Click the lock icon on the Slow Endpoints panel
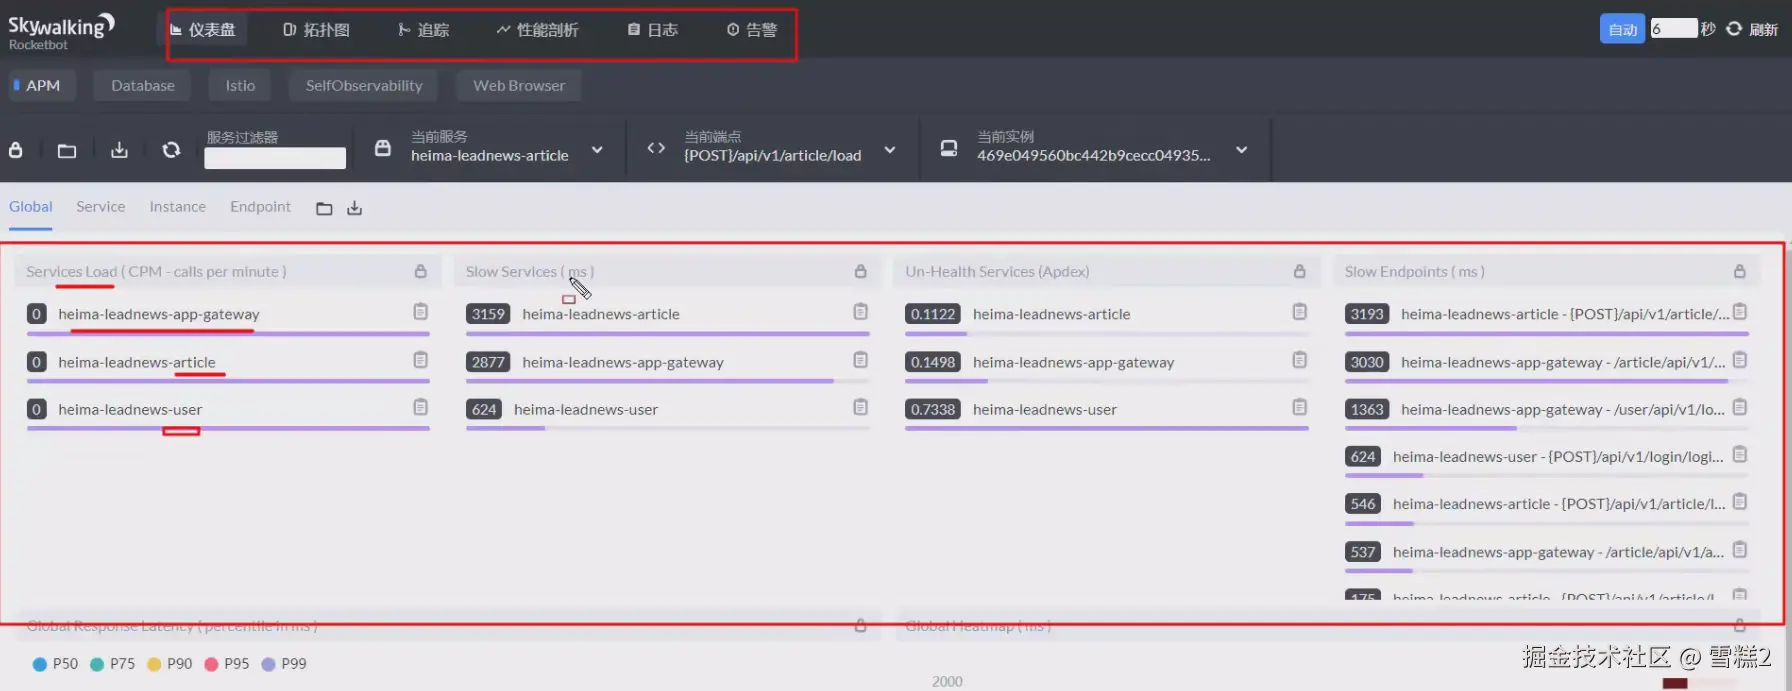 [1740, 271]
